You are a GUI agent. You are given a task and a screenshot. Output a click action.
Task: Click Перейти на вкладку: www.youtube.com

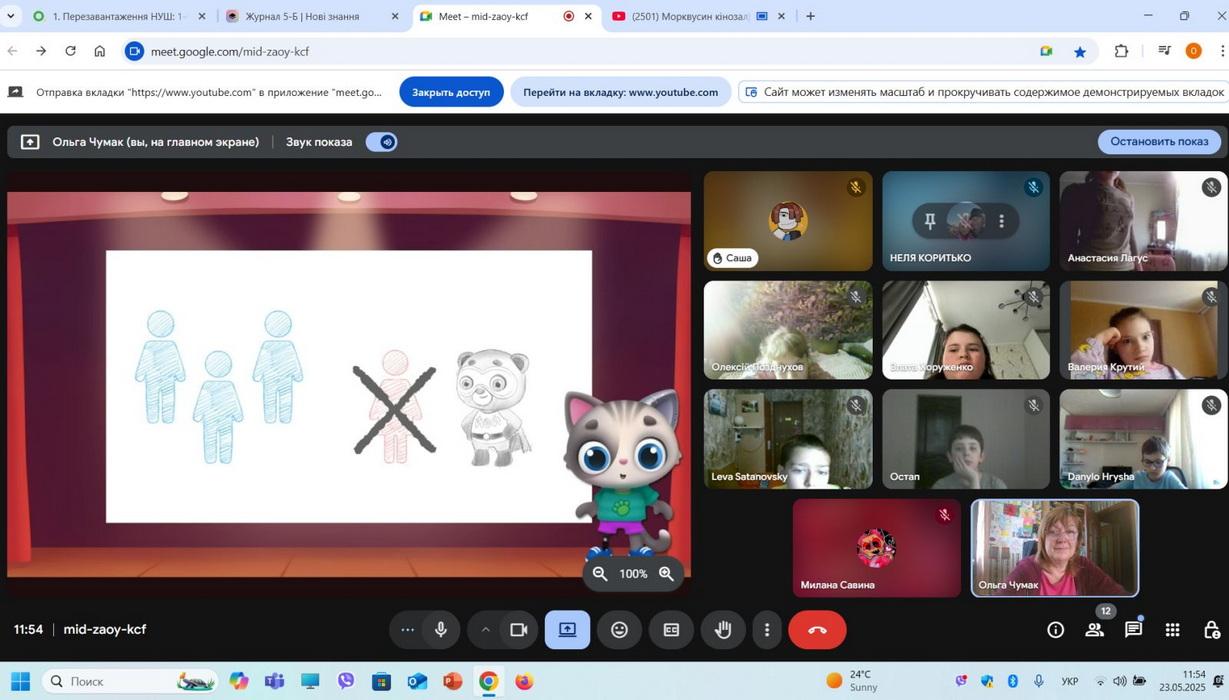(x=620, y=92)
